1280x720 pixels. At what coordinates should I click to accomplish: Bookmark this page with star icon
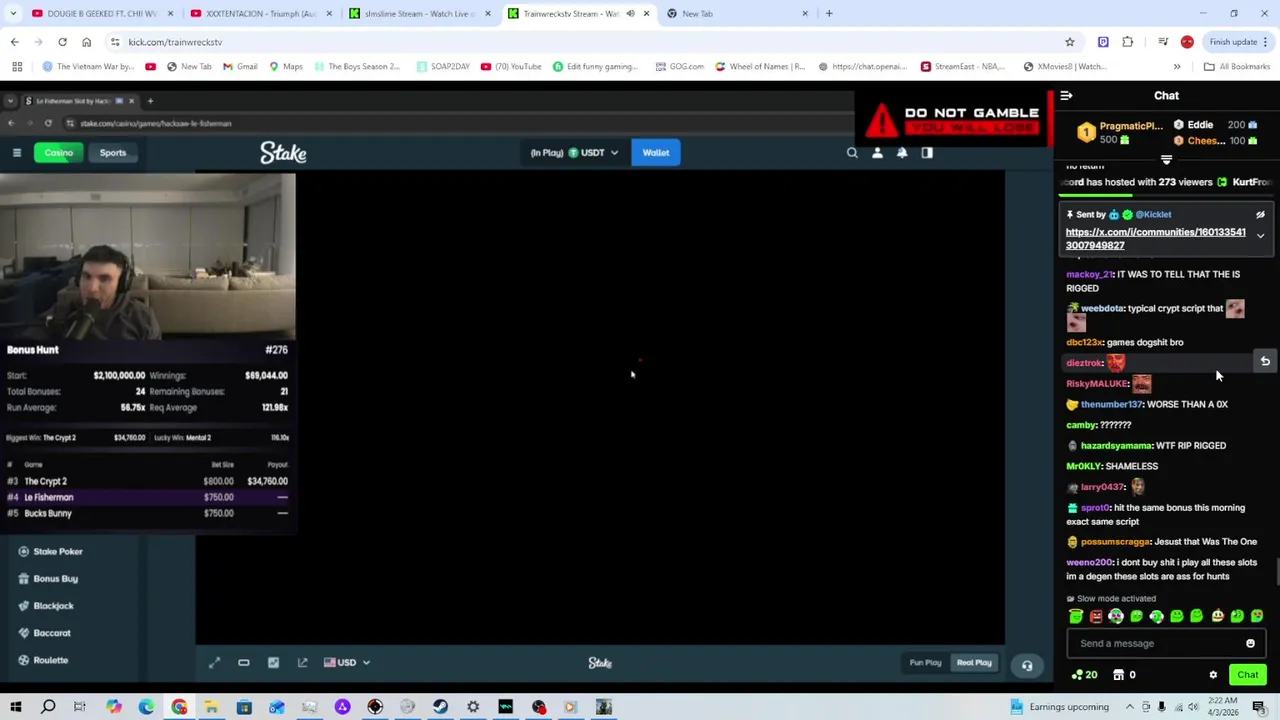pyautogui.click(x=1069, y=42)
